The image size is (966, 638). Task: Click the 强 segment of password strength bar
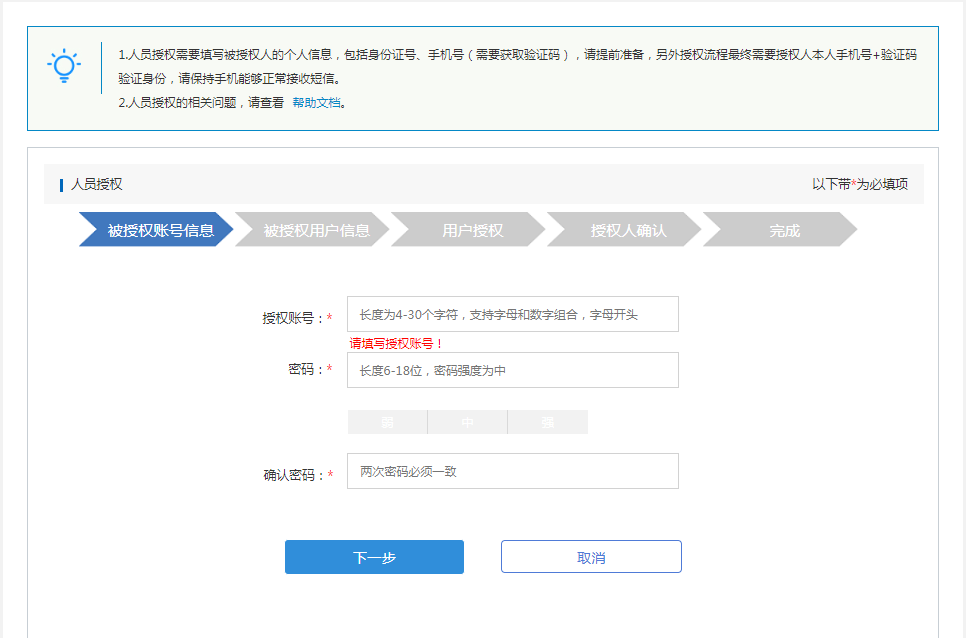pos(547,421)
